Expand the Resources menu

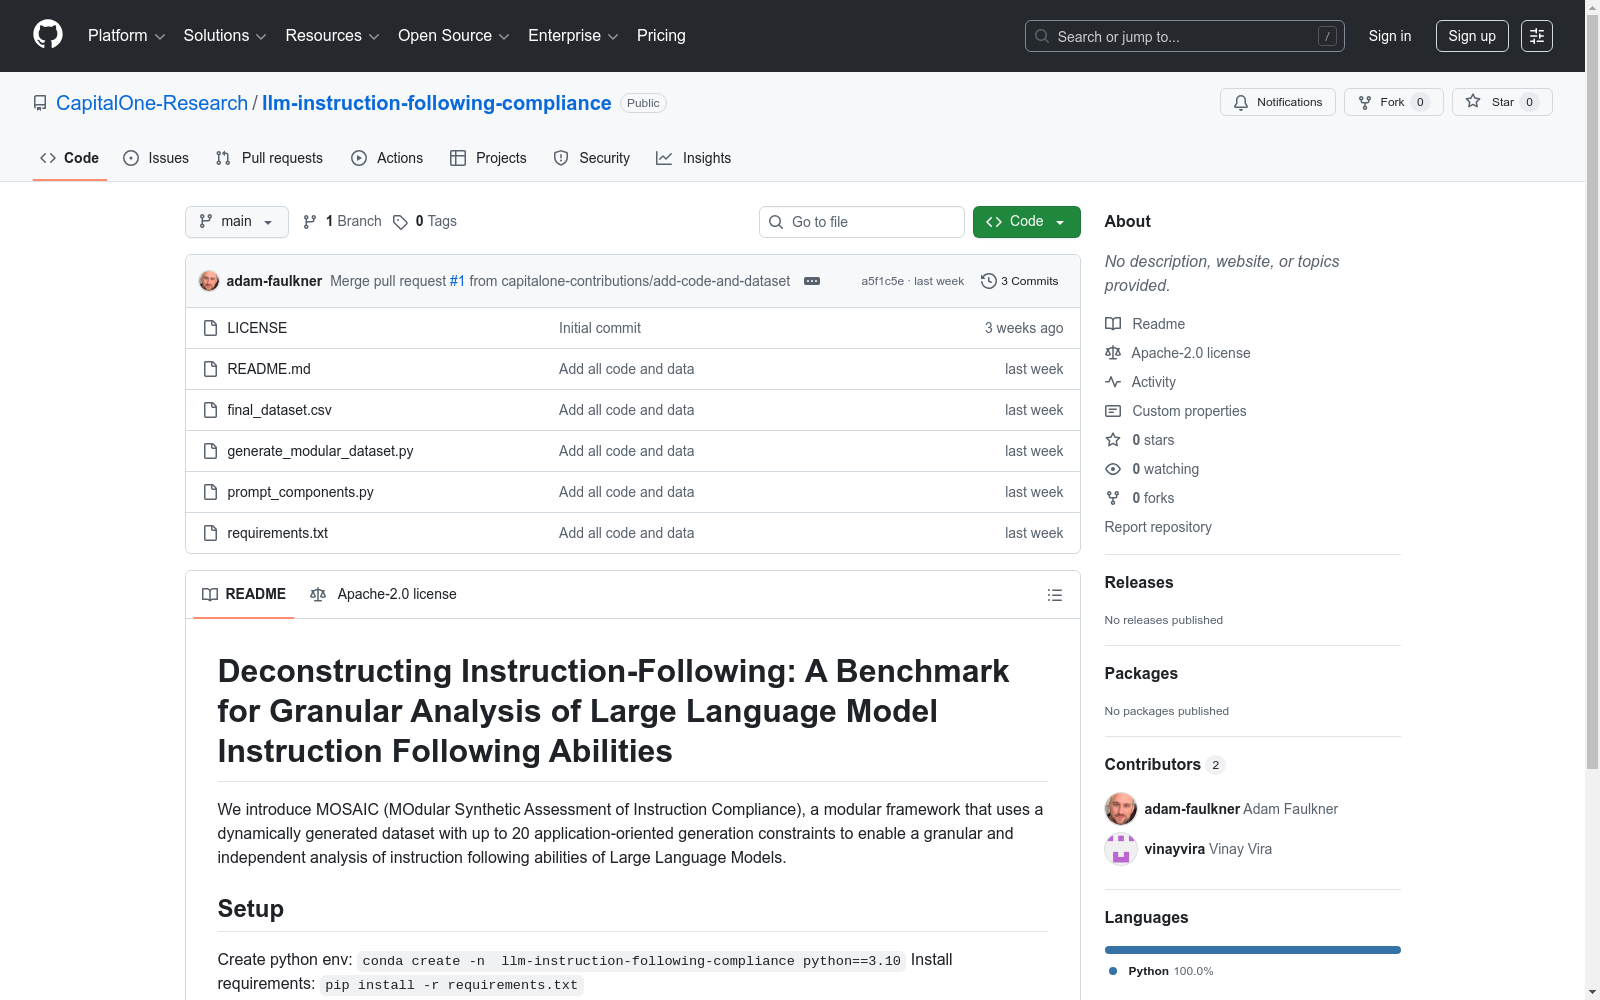[332, 36]
